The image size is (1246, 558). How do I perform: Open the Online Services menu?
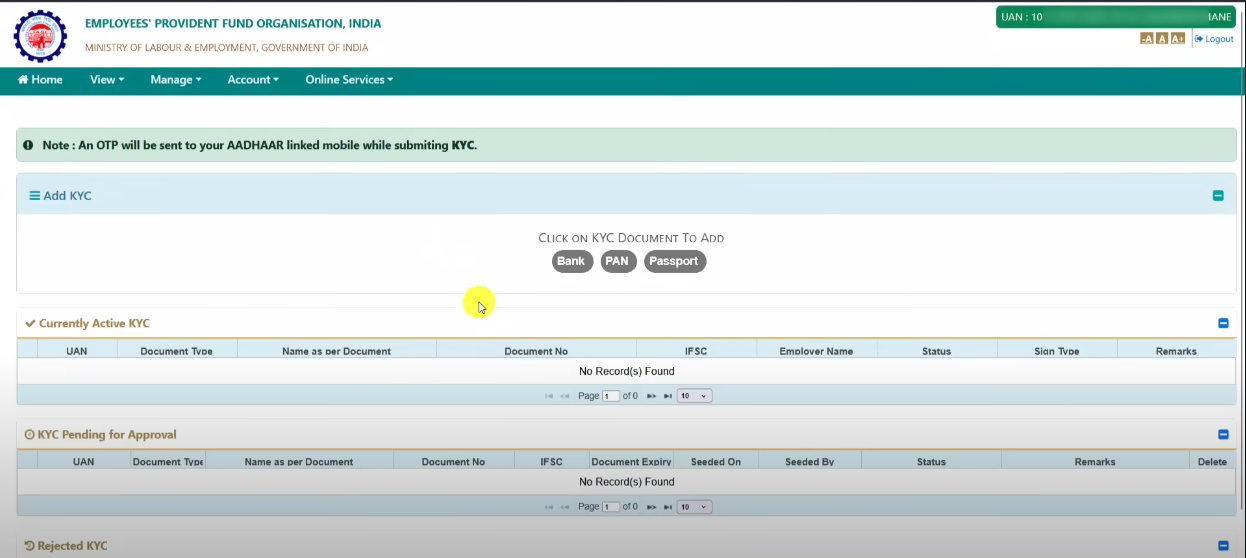tap(349, 80)
